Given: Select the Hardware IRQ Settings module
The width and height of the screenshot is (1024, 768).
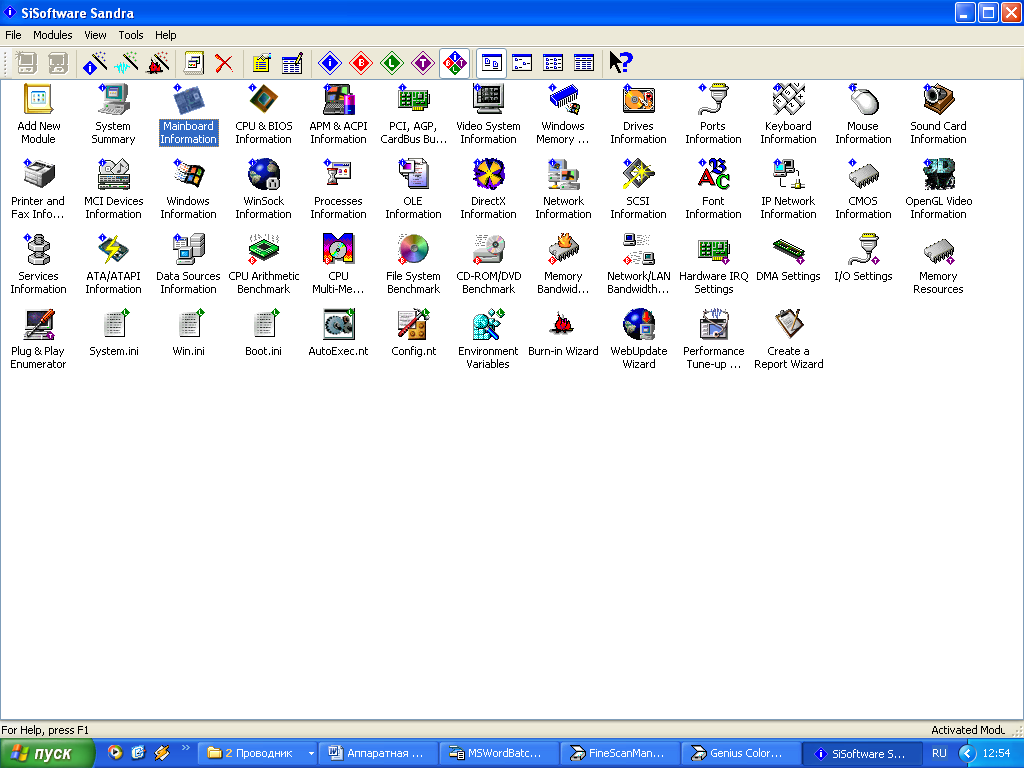Looking at the screenshot, I should point(713,264).
